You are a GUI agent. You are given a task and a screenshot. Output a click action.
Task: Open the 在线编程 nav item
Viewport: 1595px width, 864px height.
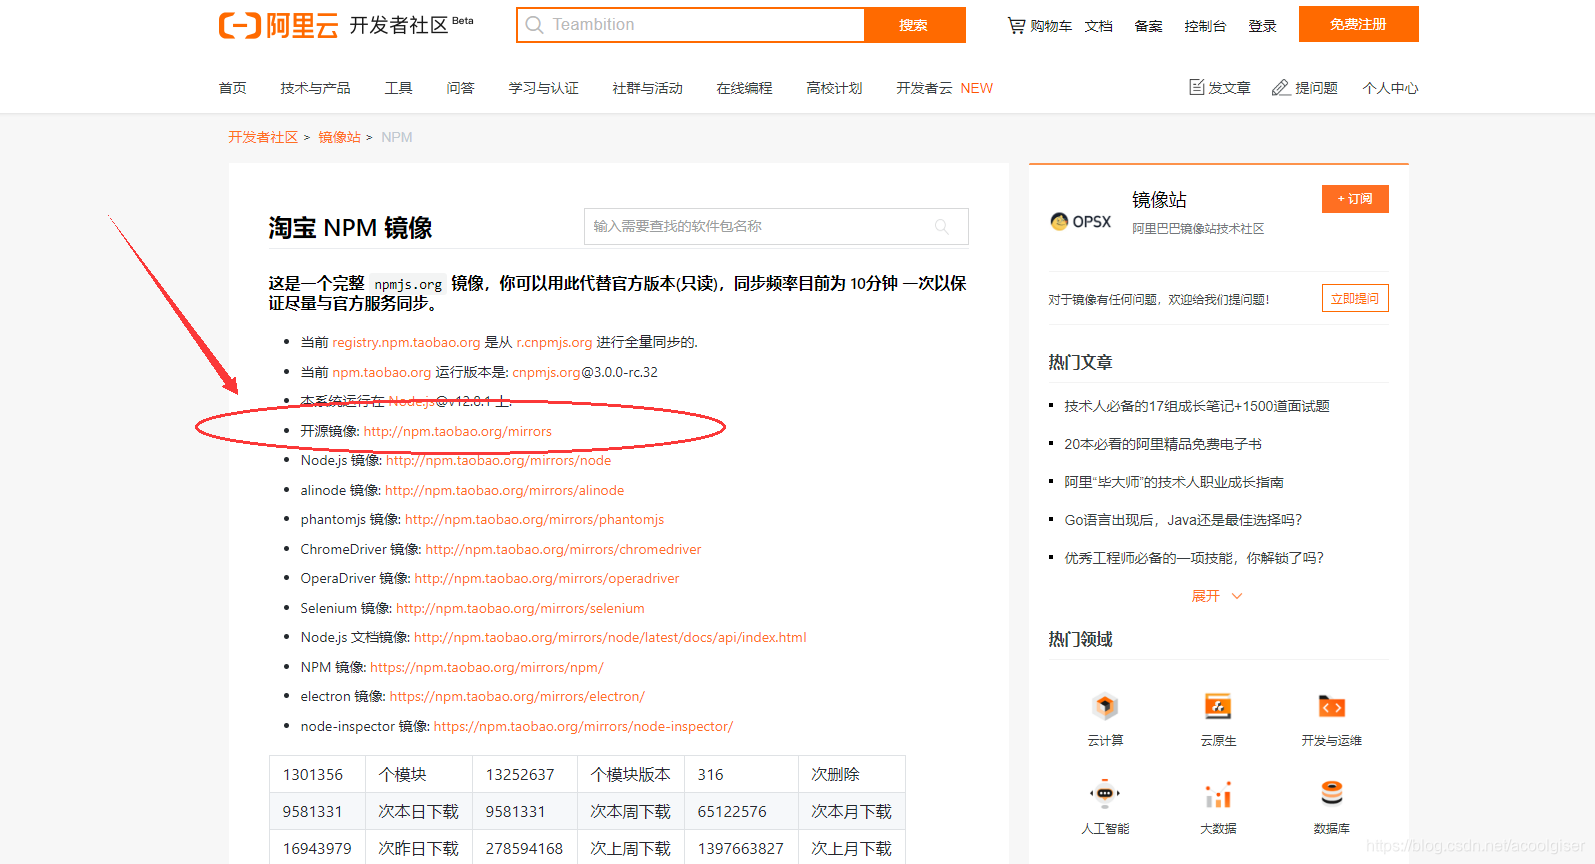[744, 88]
